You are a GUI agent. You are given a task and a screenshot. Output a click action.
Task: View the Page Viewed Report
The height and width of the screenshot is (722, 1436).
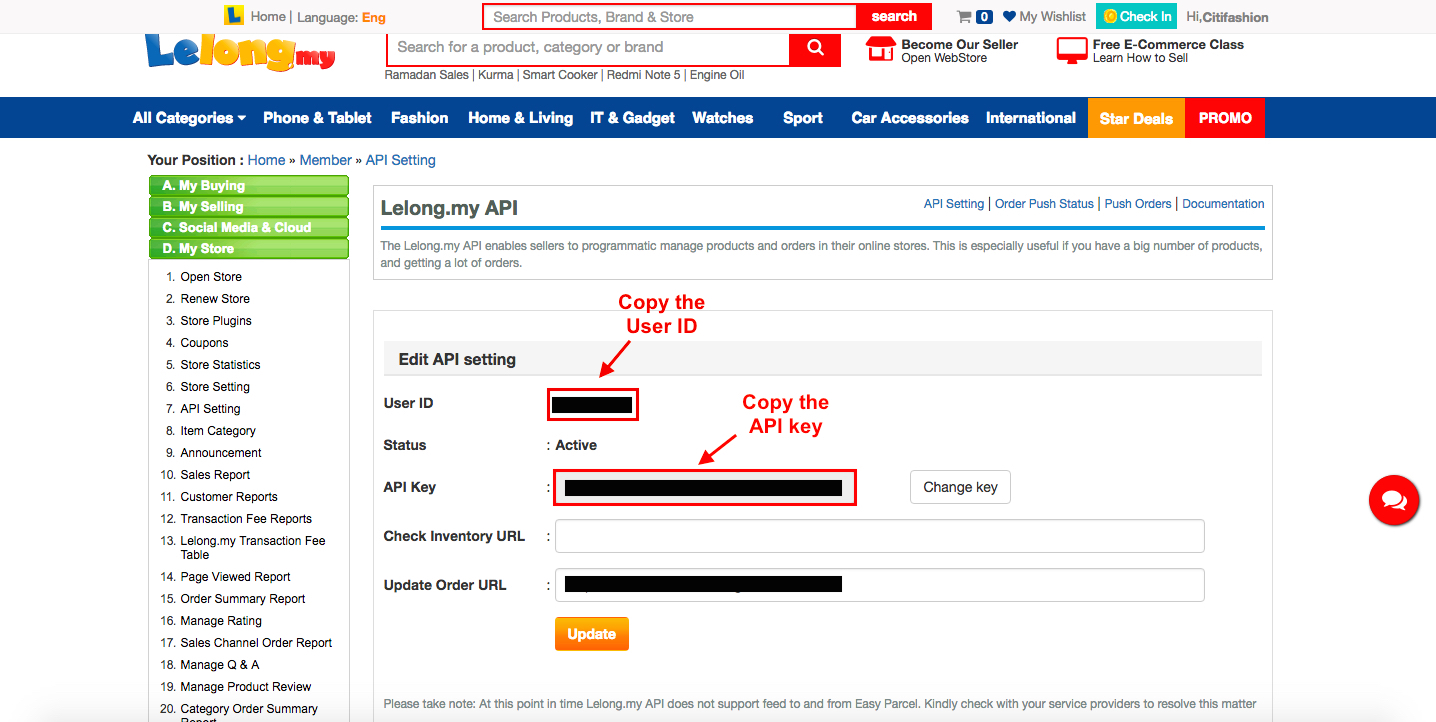pos(236,577)
